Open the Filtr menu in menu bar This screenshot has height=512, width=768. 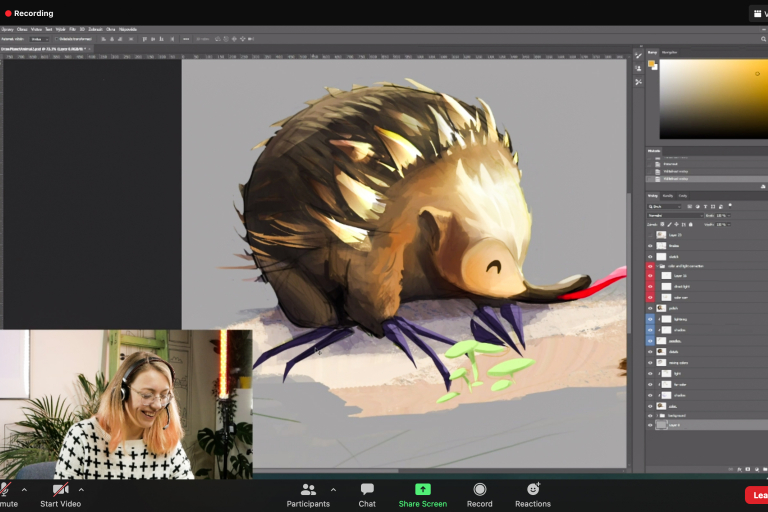click(73, 29)
